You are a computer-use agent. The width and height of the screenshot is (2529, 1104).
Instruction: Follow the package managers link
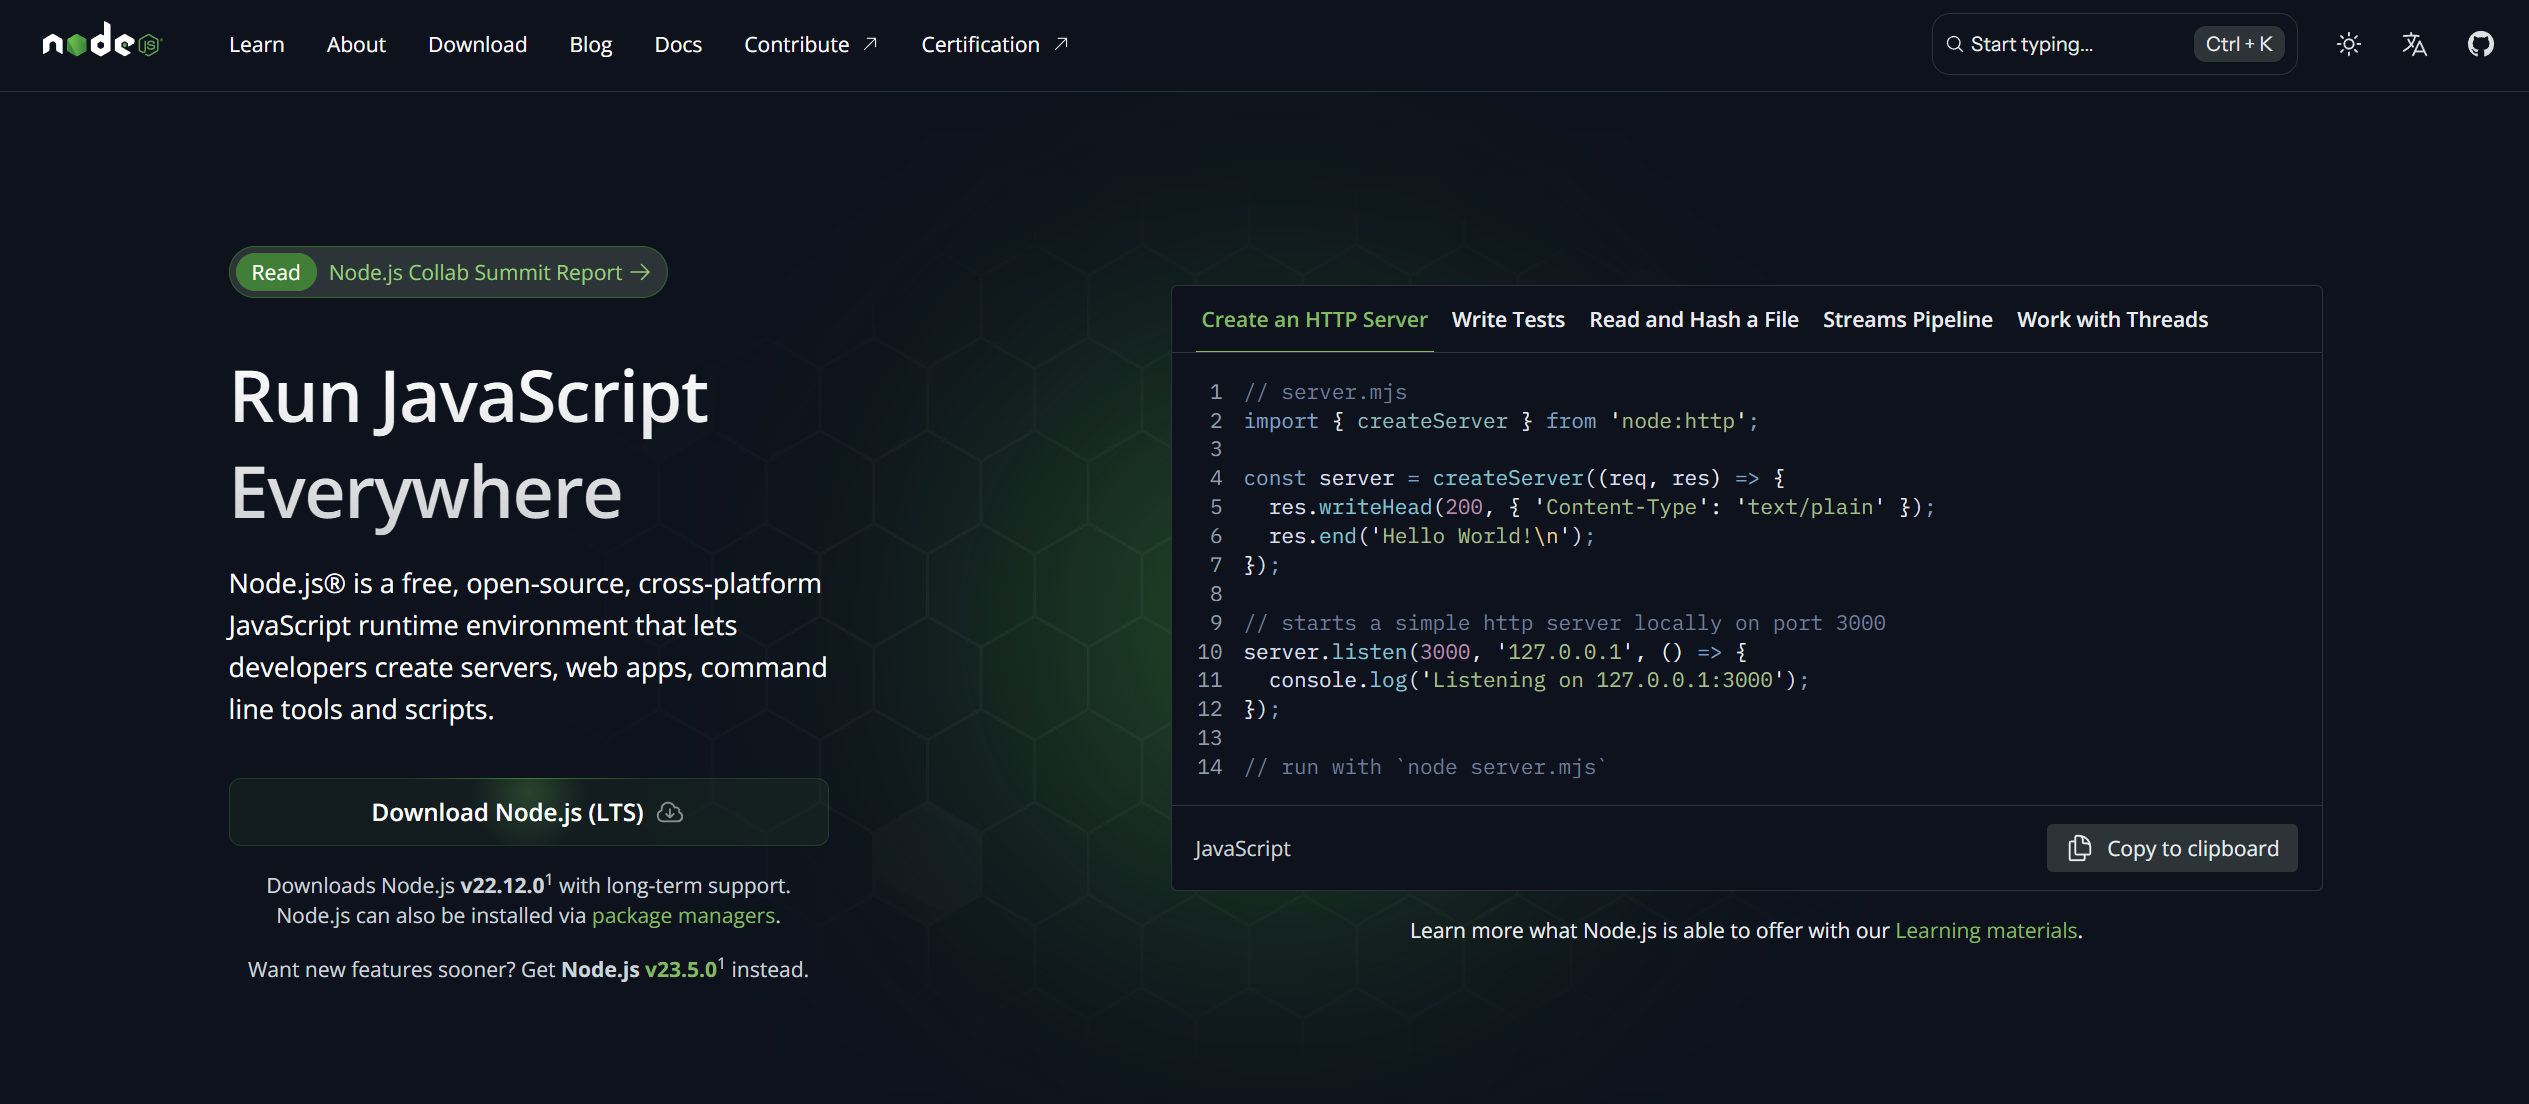tap(683, 915)
